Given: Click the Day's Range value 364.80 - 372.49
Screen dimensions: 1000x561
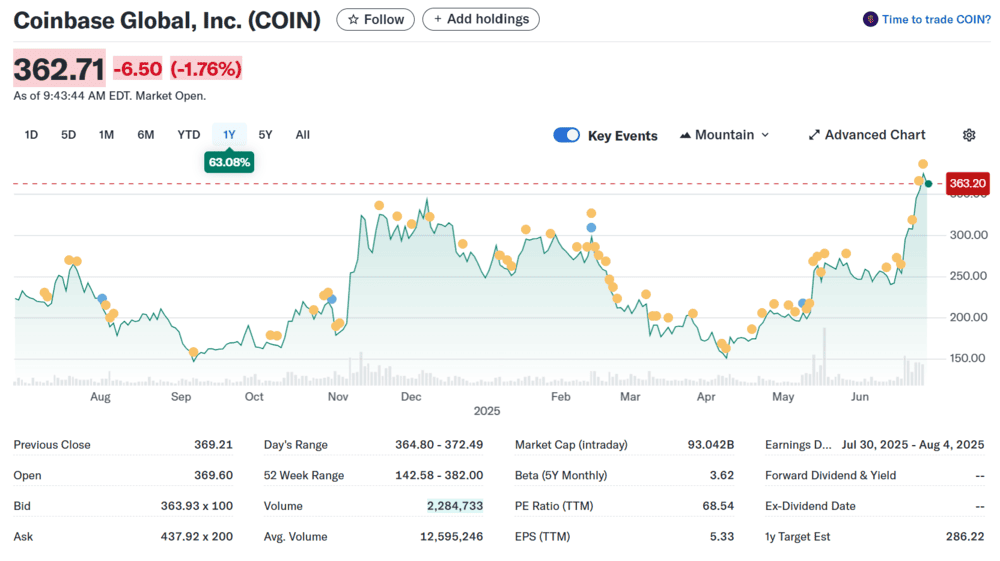Looking at the screenshot, I should (x=439, y=445).
